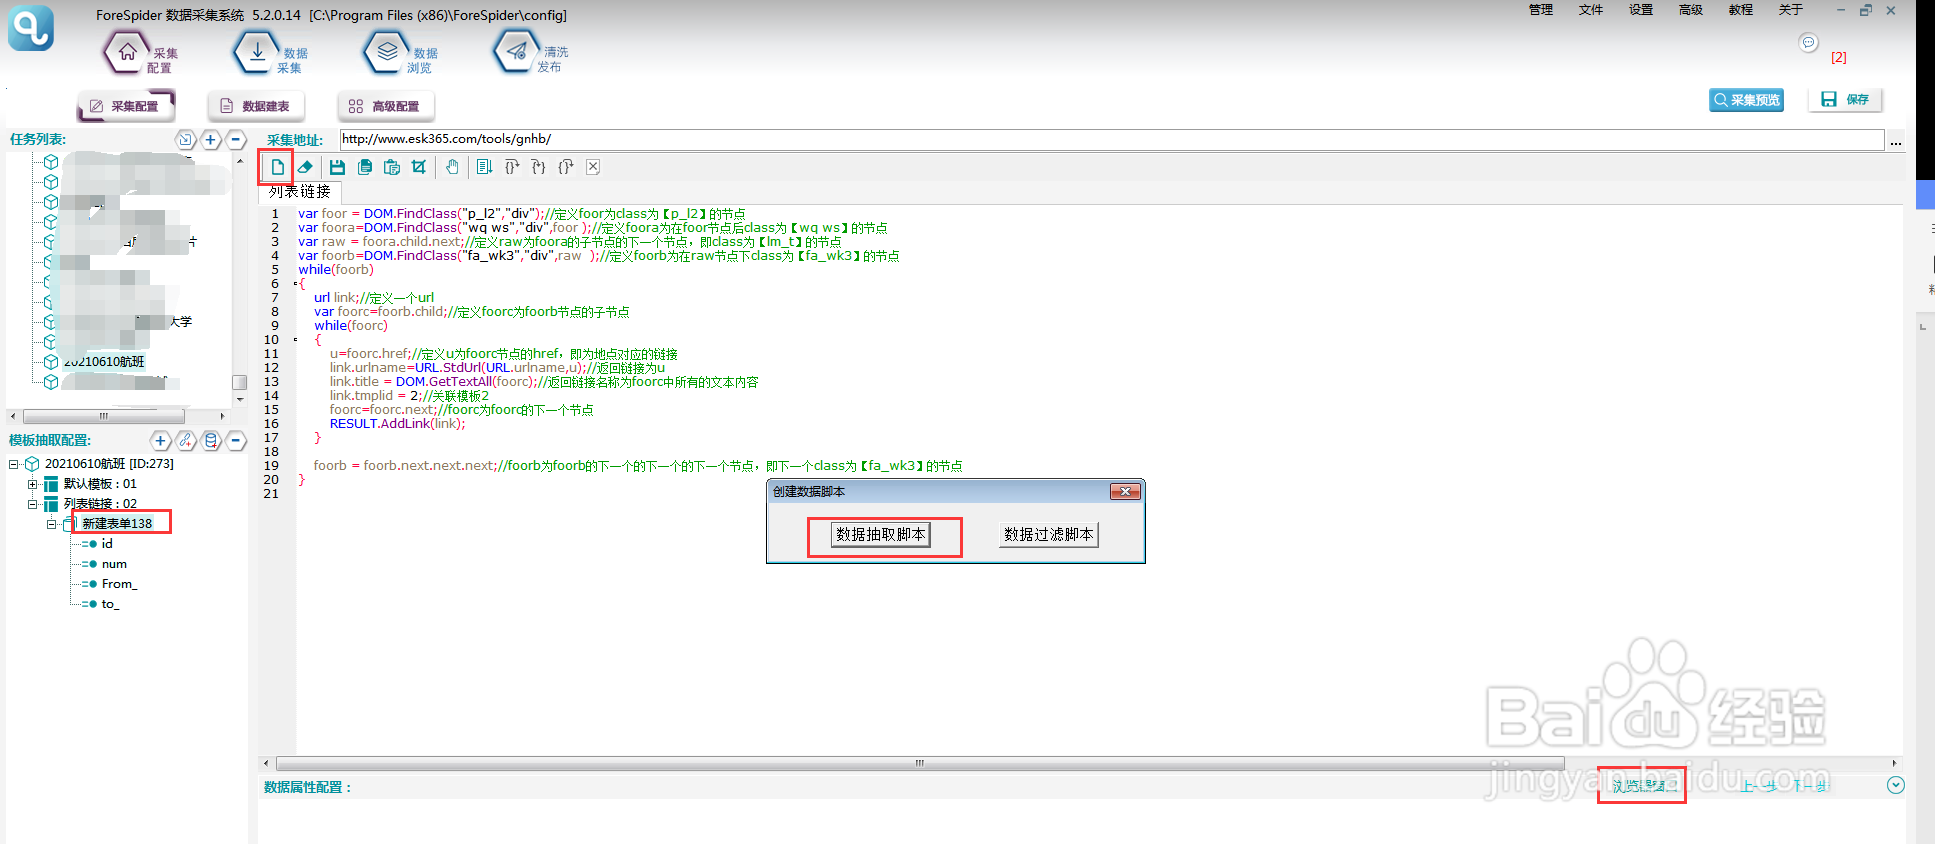Remove template with the minus hexagon icon

(236, 440)
